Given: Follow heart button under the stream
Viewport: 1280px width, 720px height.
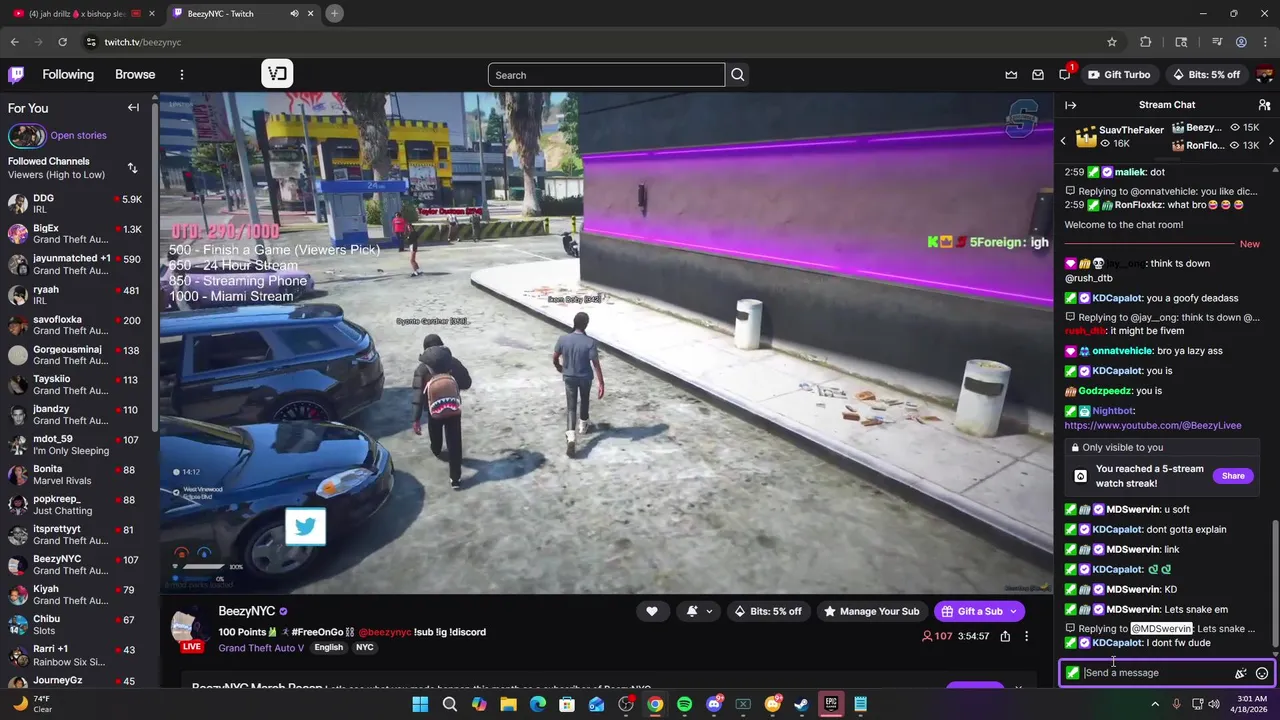Looking at the screenshot, I should (x=652, y=611).
